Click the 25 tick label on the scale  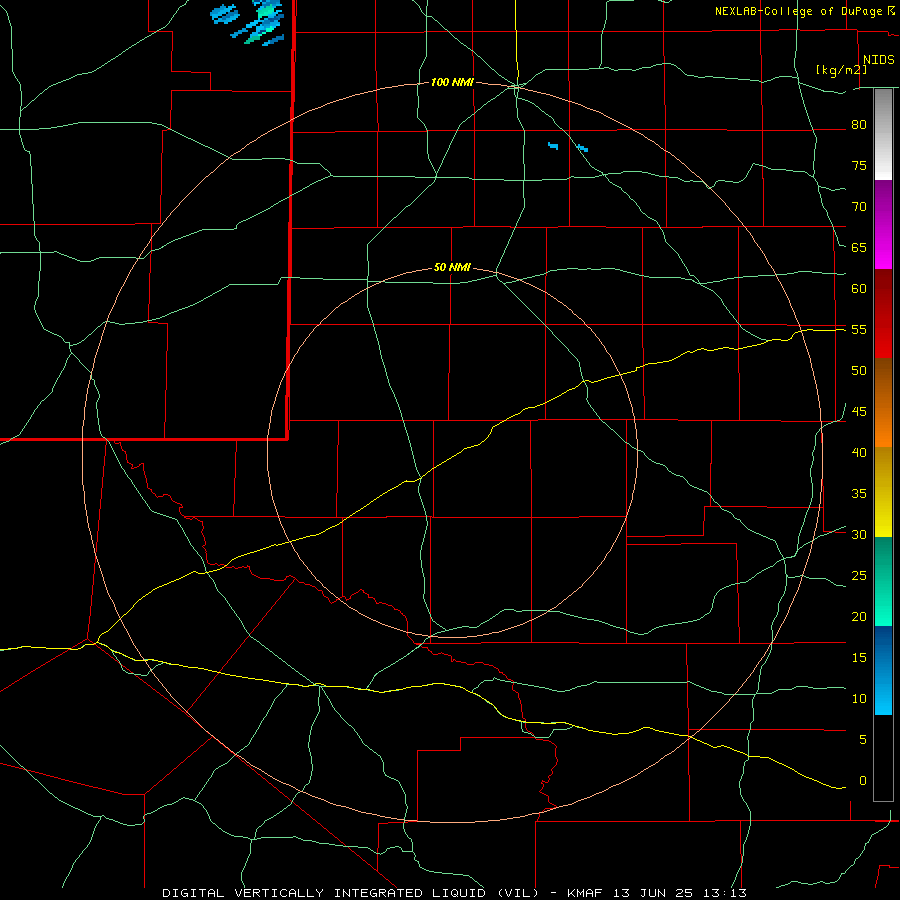point(859,575)
